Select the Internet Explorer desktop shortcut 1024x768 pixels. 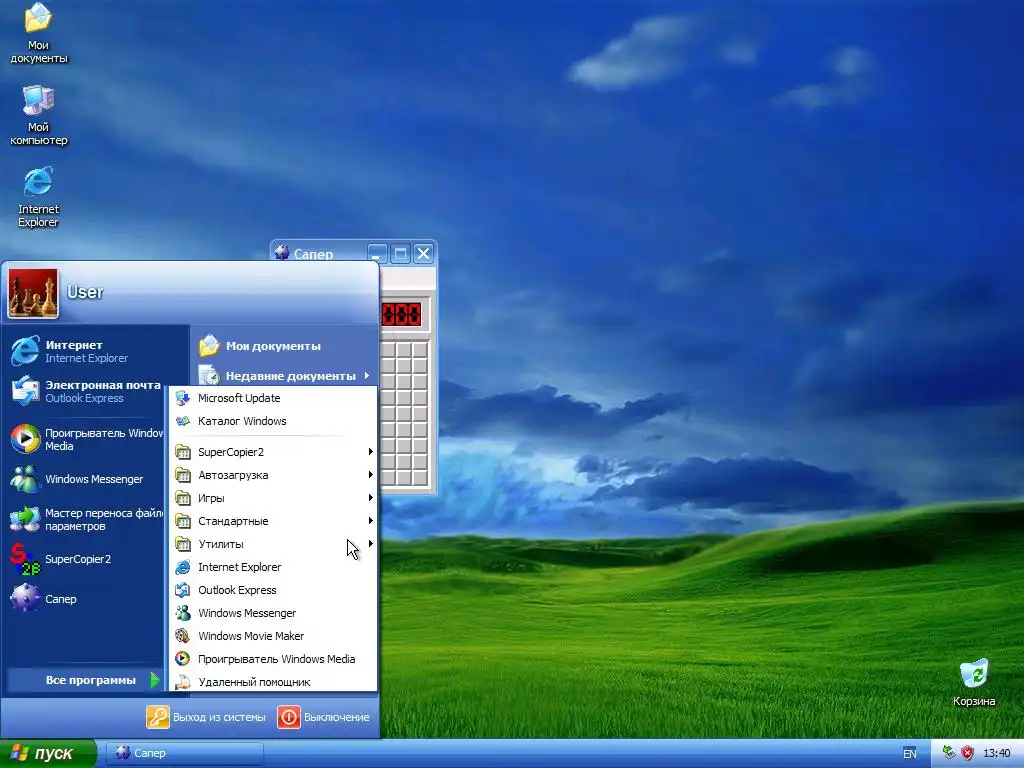[x=38, y=197]
